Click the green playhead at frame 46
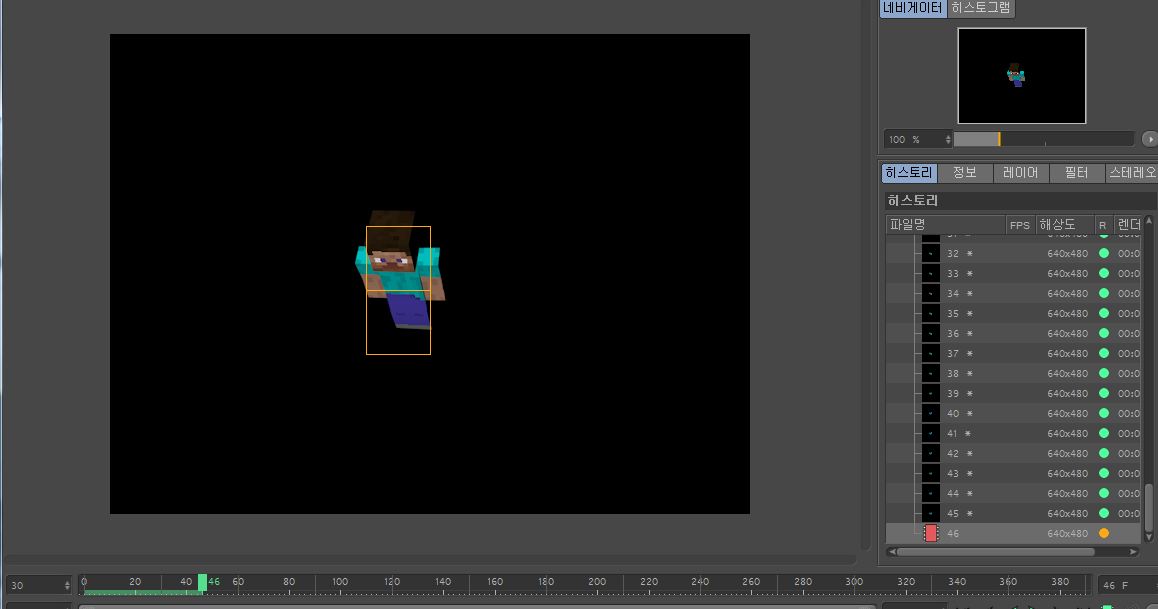This screenshot has width=1158, height=609. coord(202,582)
